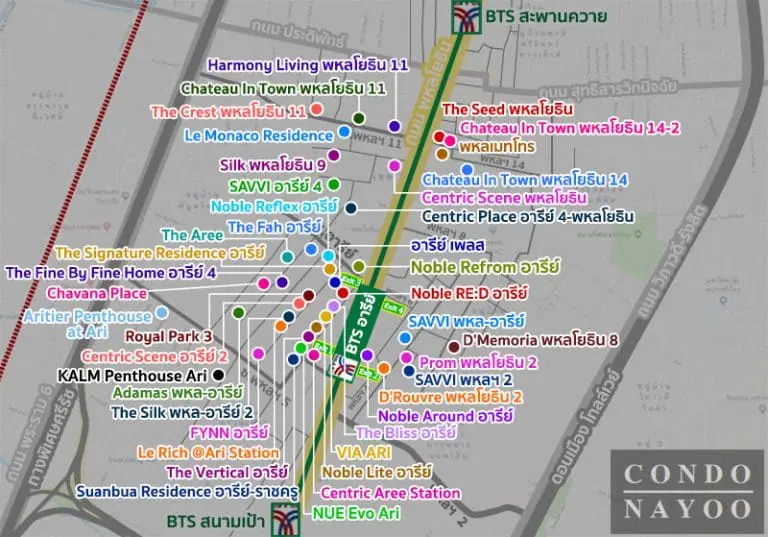The image size is (768, 537).
Task: Click the Centric Aree Station label
Action: (390, 493)
